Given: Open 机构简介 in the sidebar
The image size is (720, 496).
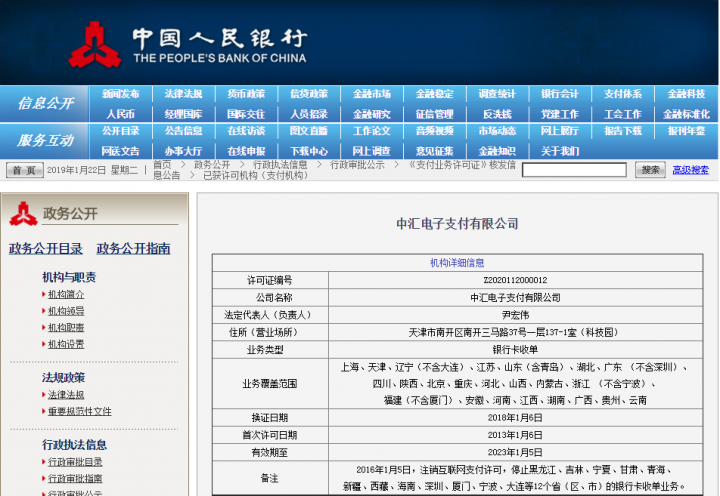Looking at the screenshot, I should pyautogui.click(x=66, y=294).
